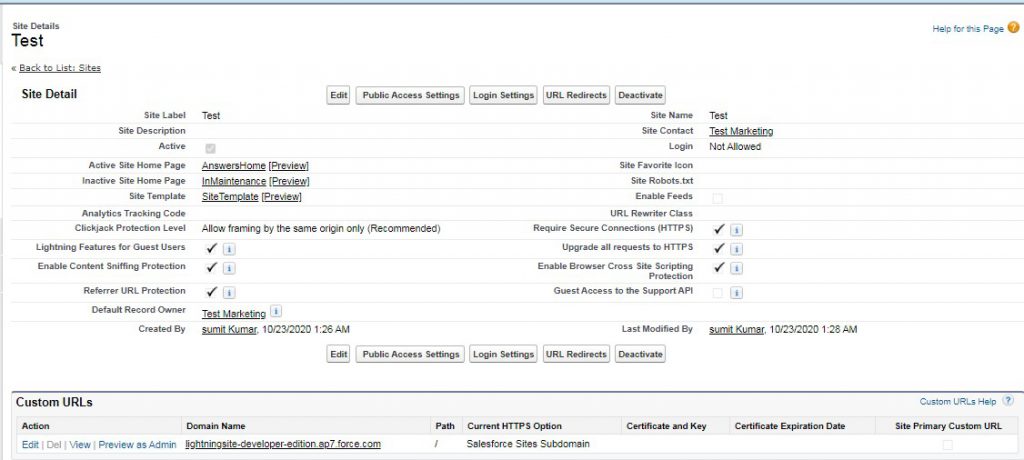
Task: Click info icon beside Require Secure Connections (HTTPS)
Action: pyautogui.click(x=736, y=230)
